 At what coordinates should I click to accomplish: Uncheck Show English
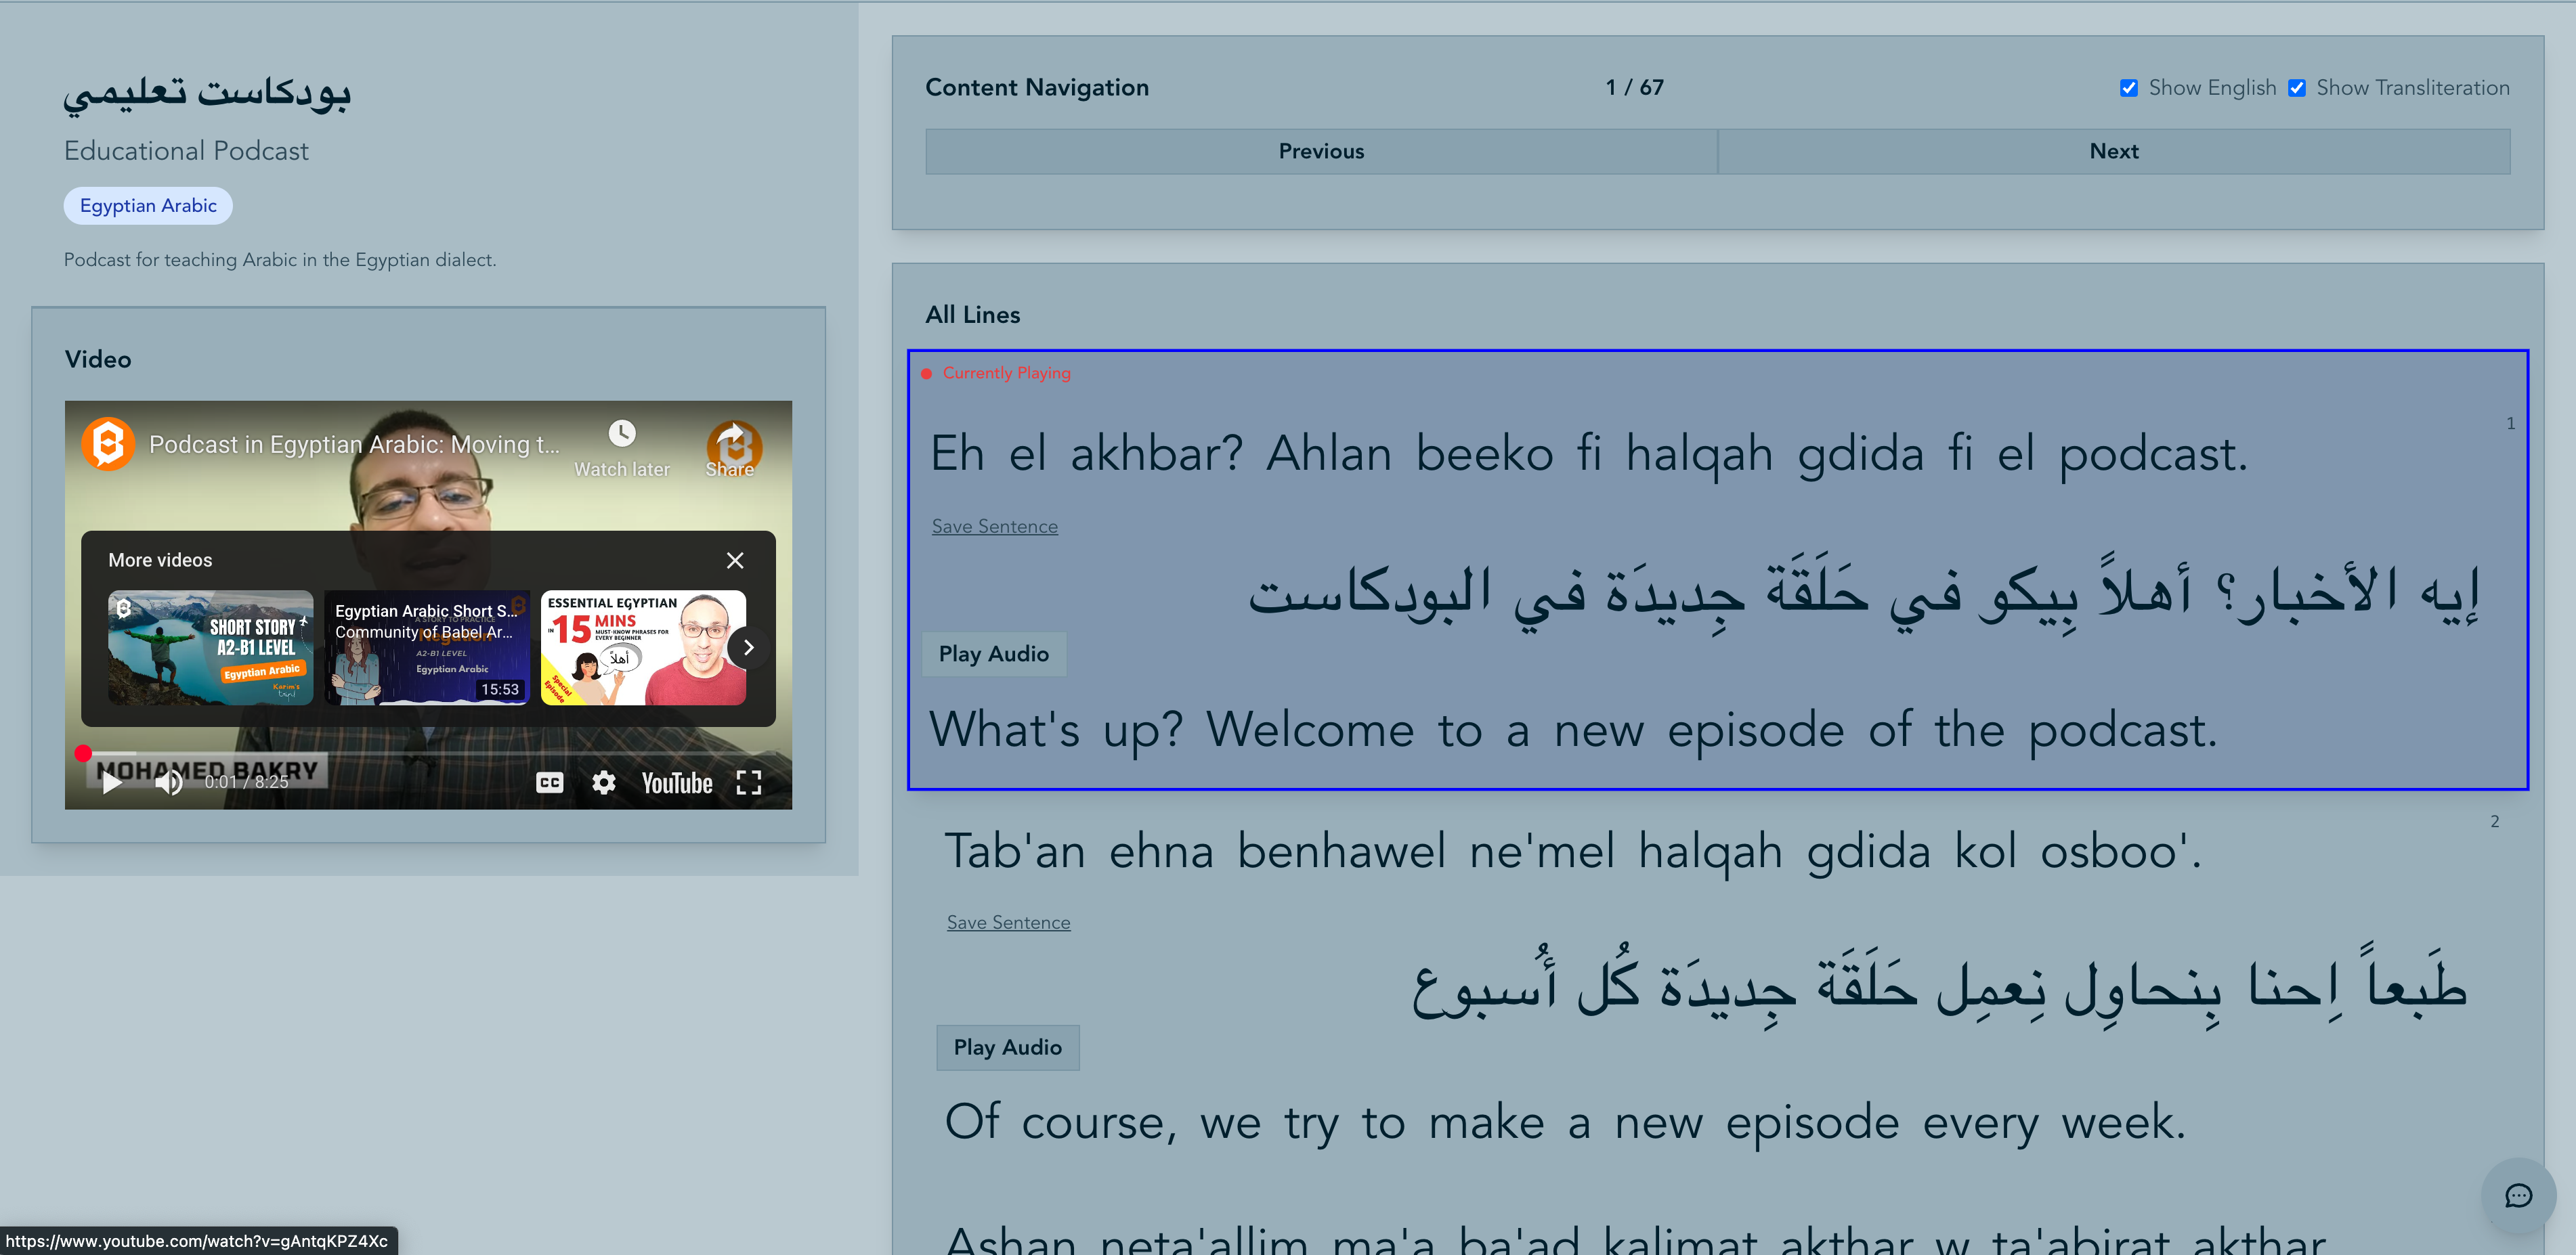click(x=2130, y=87)
